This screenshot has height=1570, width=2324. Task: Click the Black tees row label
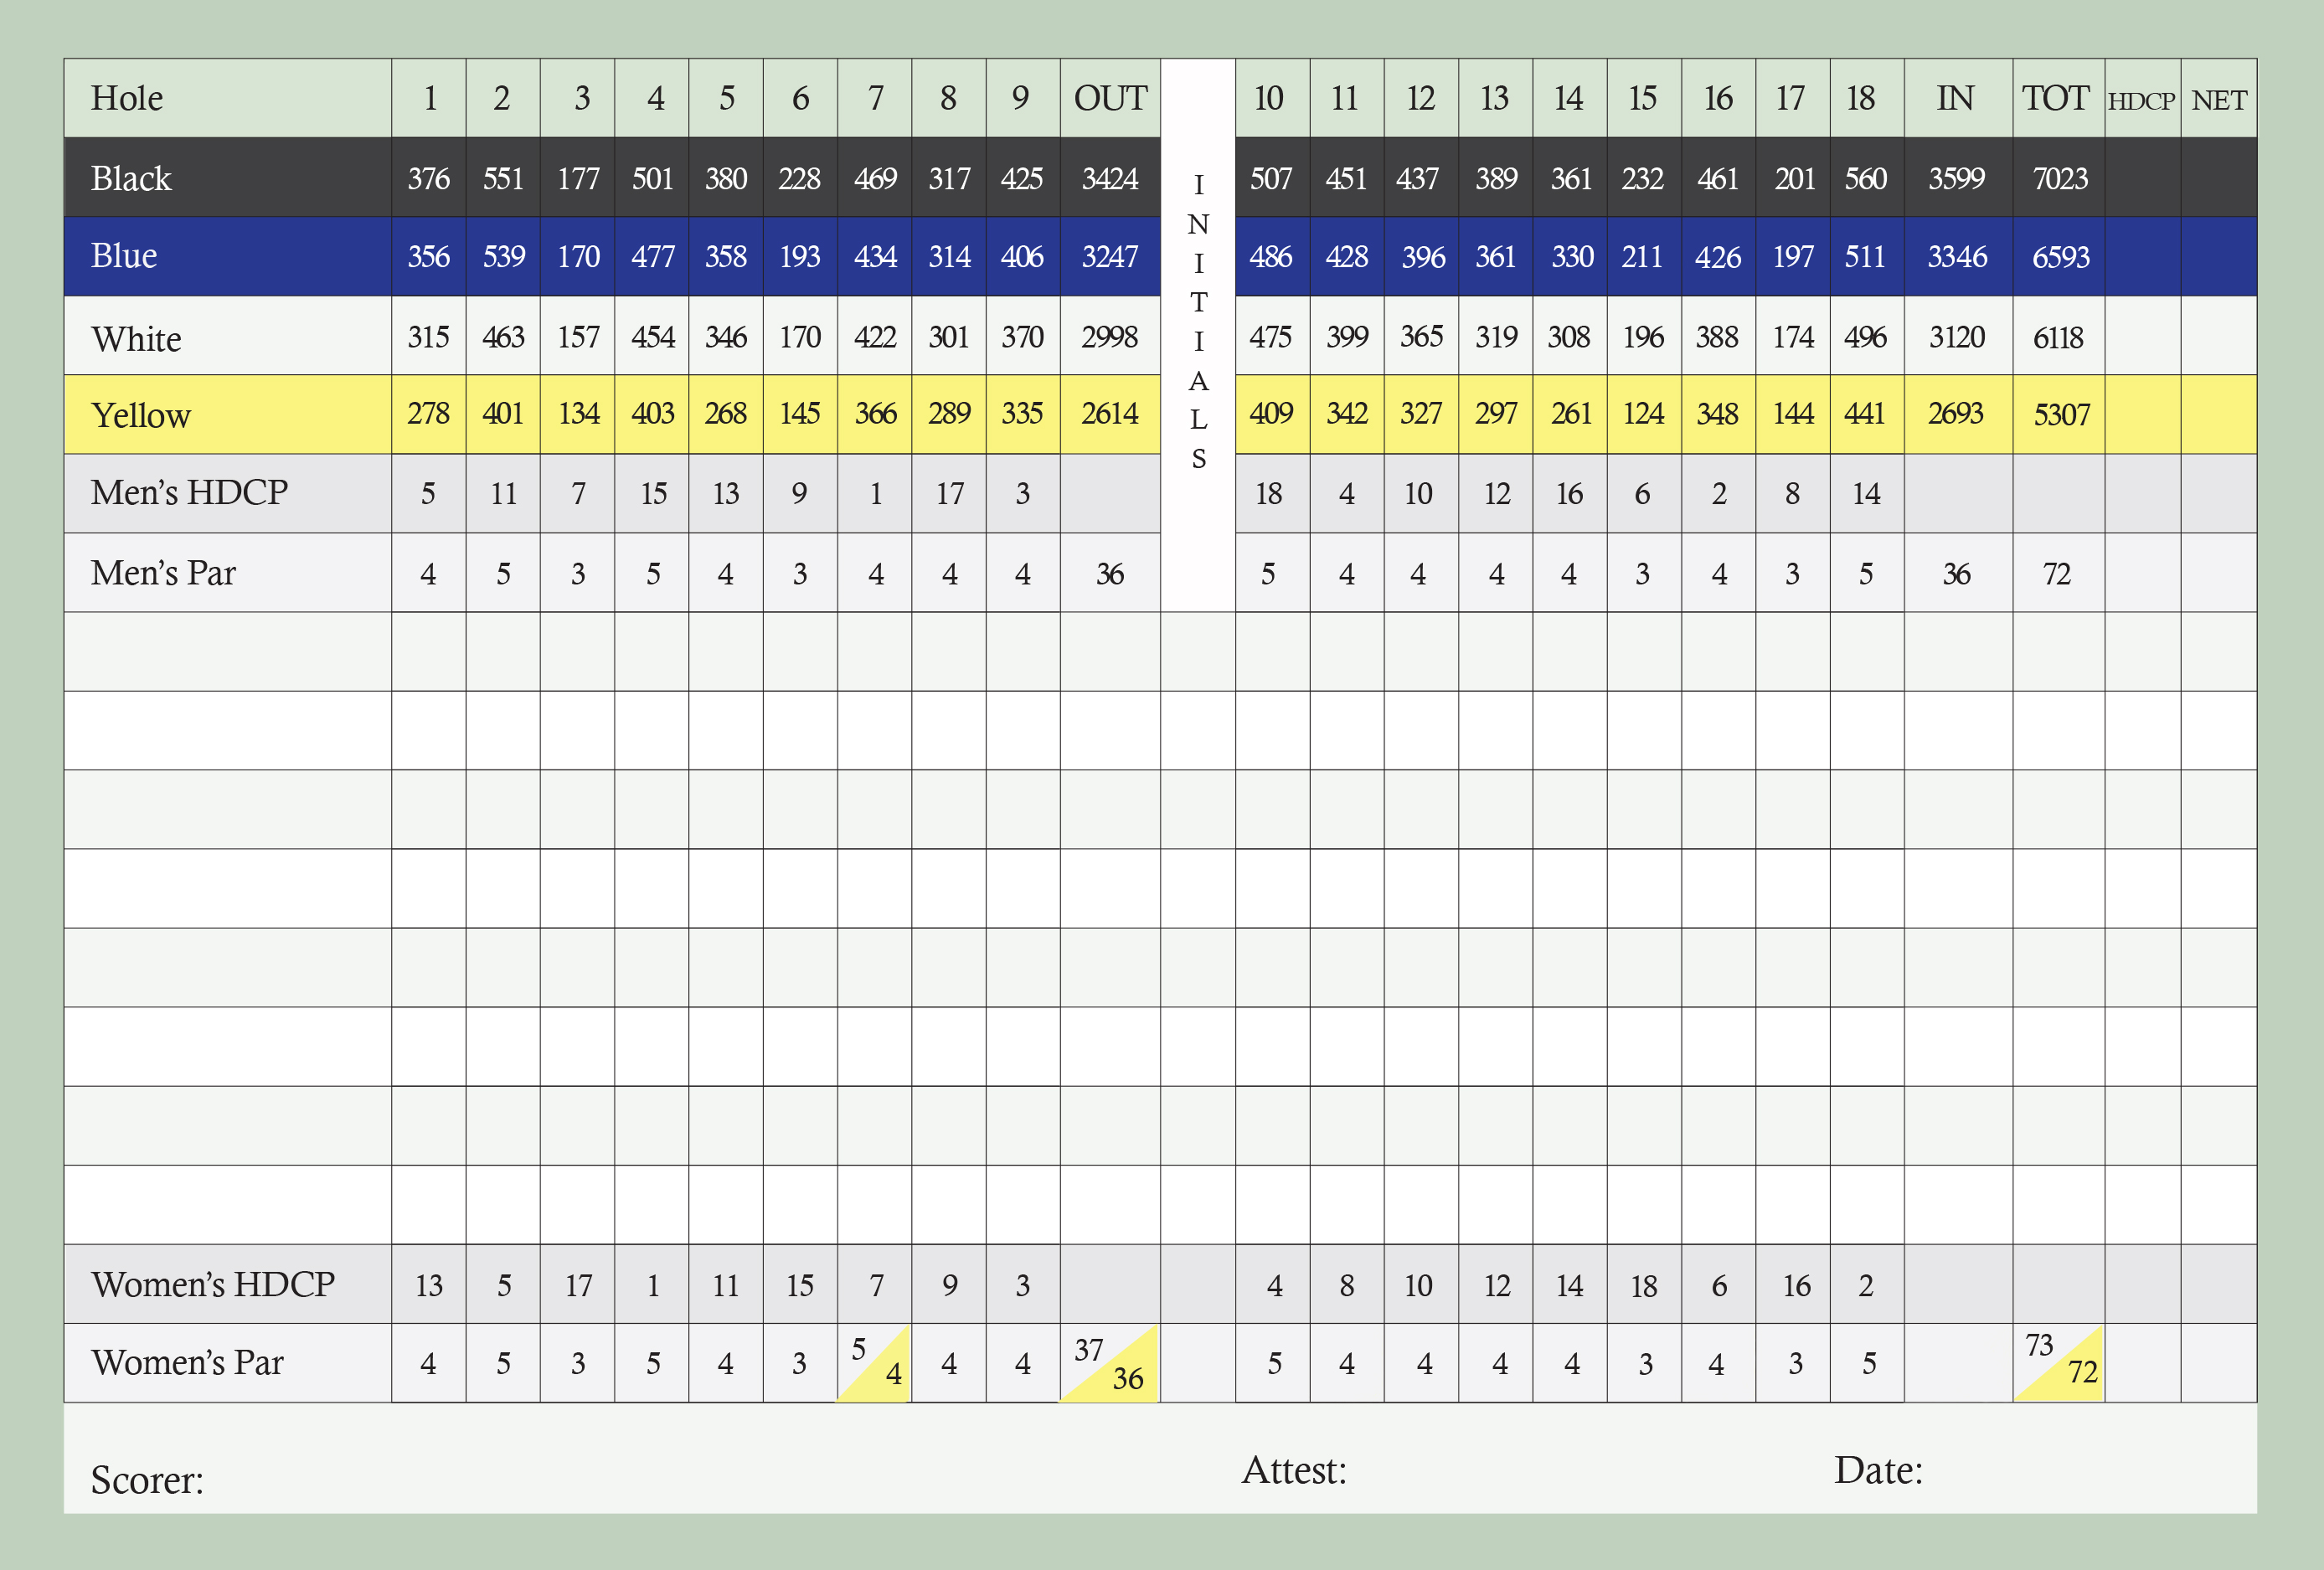[130, 179]
